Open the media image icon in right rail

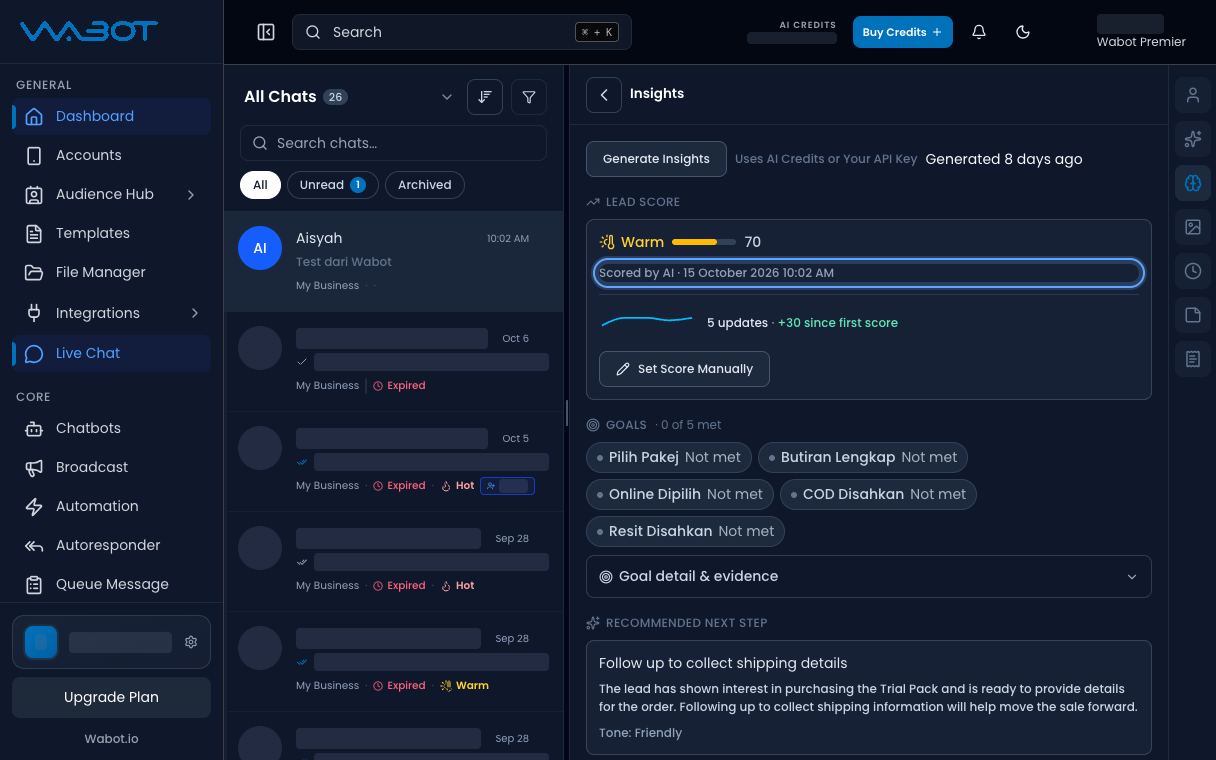[x=1193, y=228]
